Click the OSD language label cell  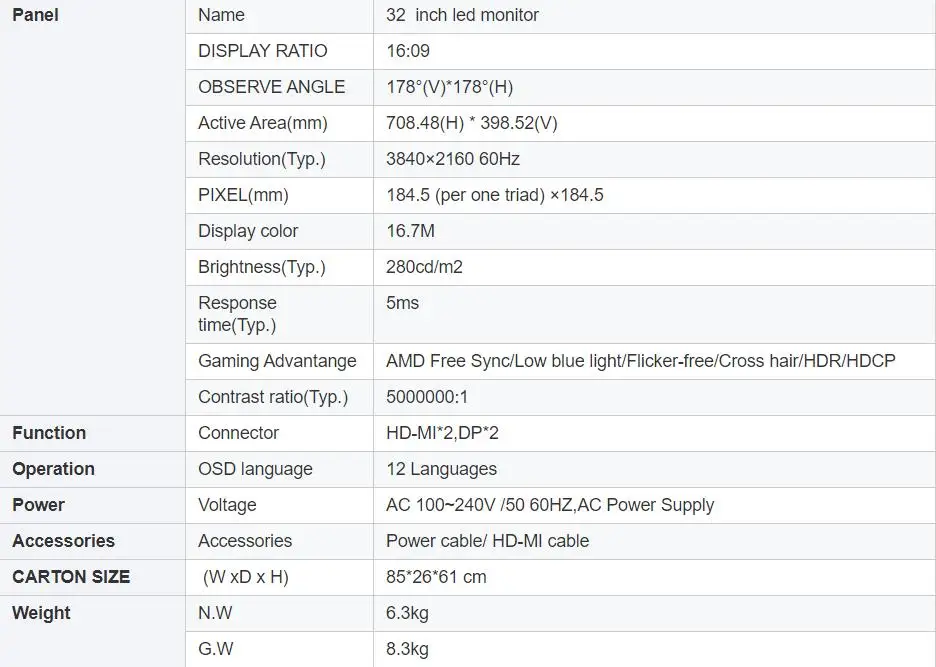(255, 469)
